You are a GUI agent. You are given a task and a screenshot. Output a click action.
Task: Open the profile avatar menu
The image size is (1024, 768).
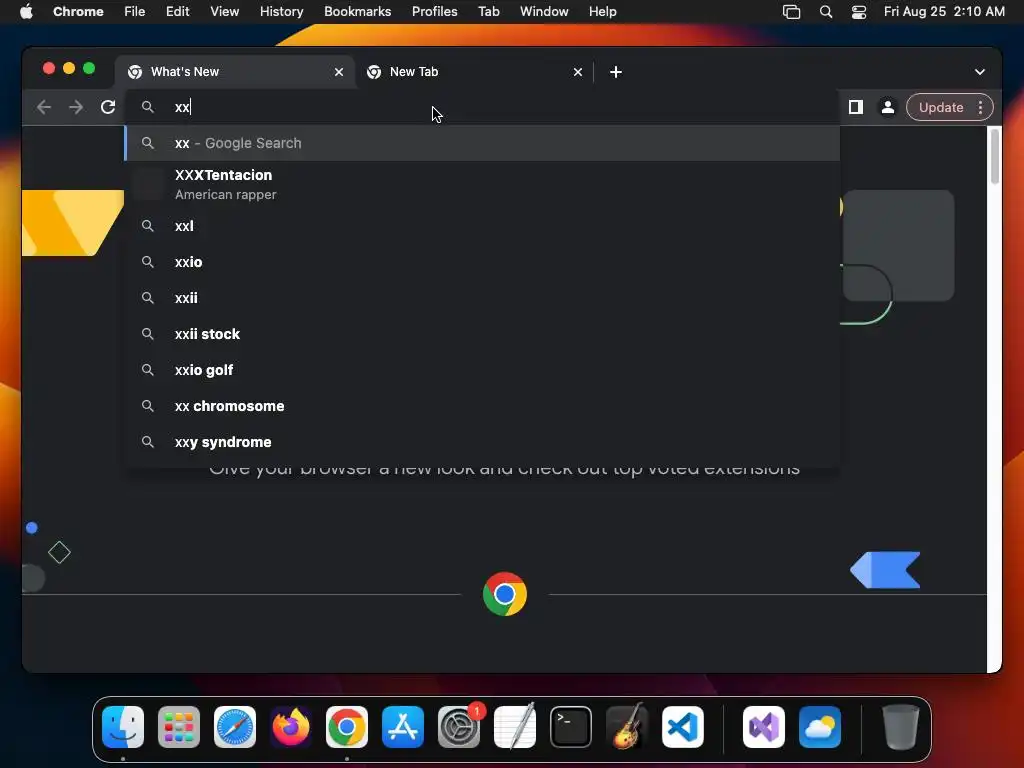click(x=888, y=107)
